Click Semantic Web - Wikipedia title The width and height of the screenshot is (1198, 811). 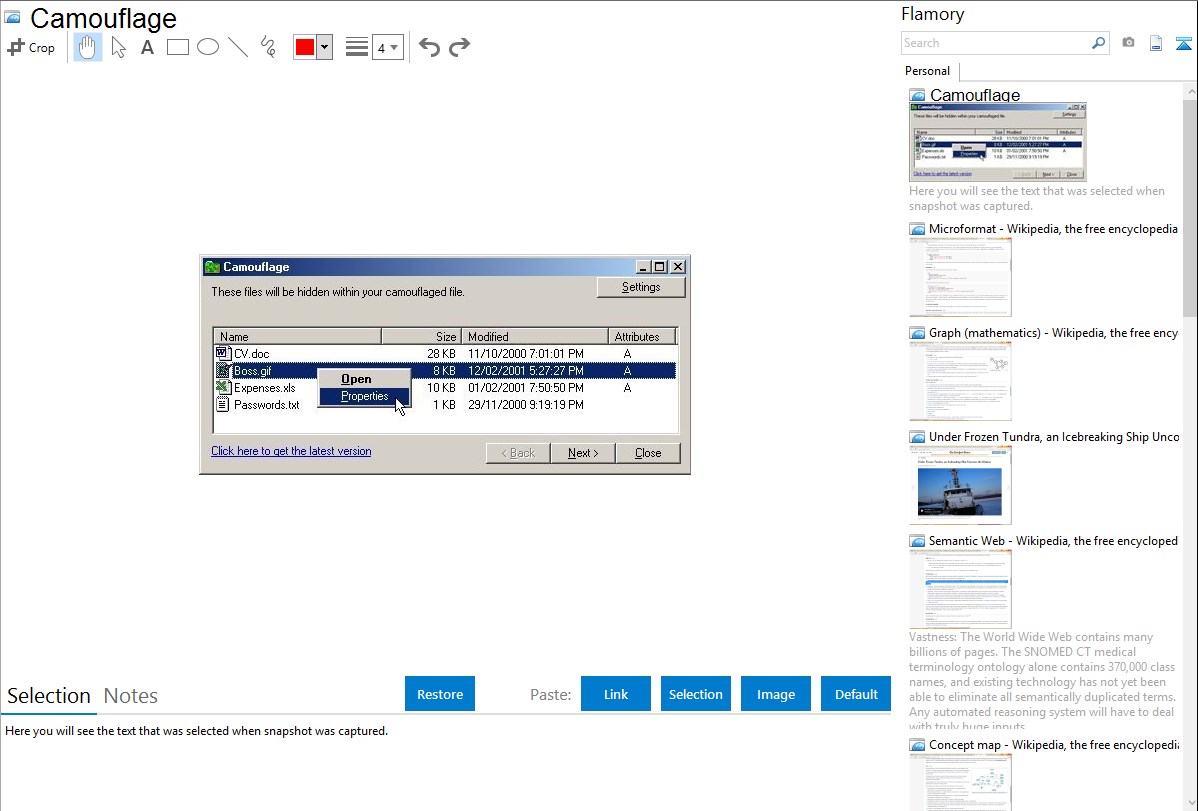point(1053,540)
